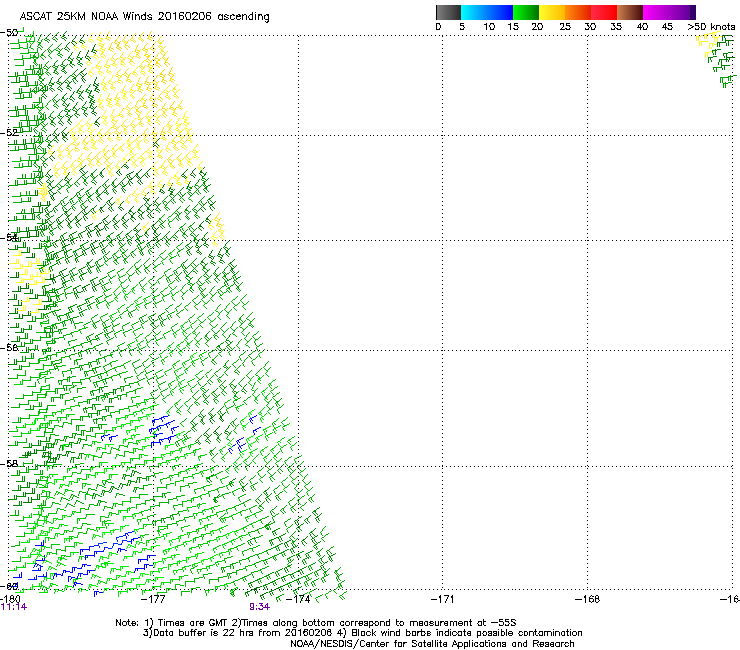The height and width of the screenshot is (650, 740).
Task: Click the -168 longitude axis label
Action: [x=588, y=599]
